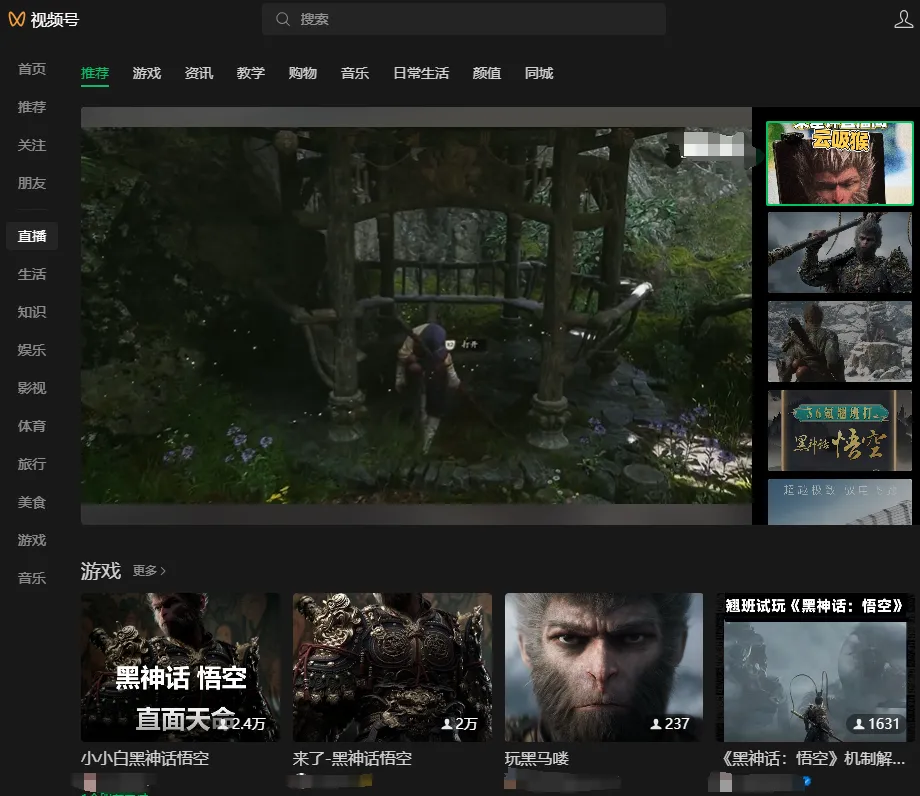Image resolution: width=920 pixels, height=796 pixels.
Task: Select the 推荐 tab in top bar
Action: [95, 73]
